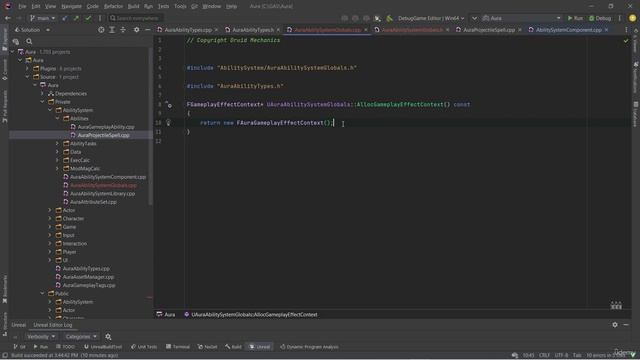Click the lightbulb quick-fix icon on line 10
The width and height of the screenshot is (640, 360).
click(x=168, y=122)
